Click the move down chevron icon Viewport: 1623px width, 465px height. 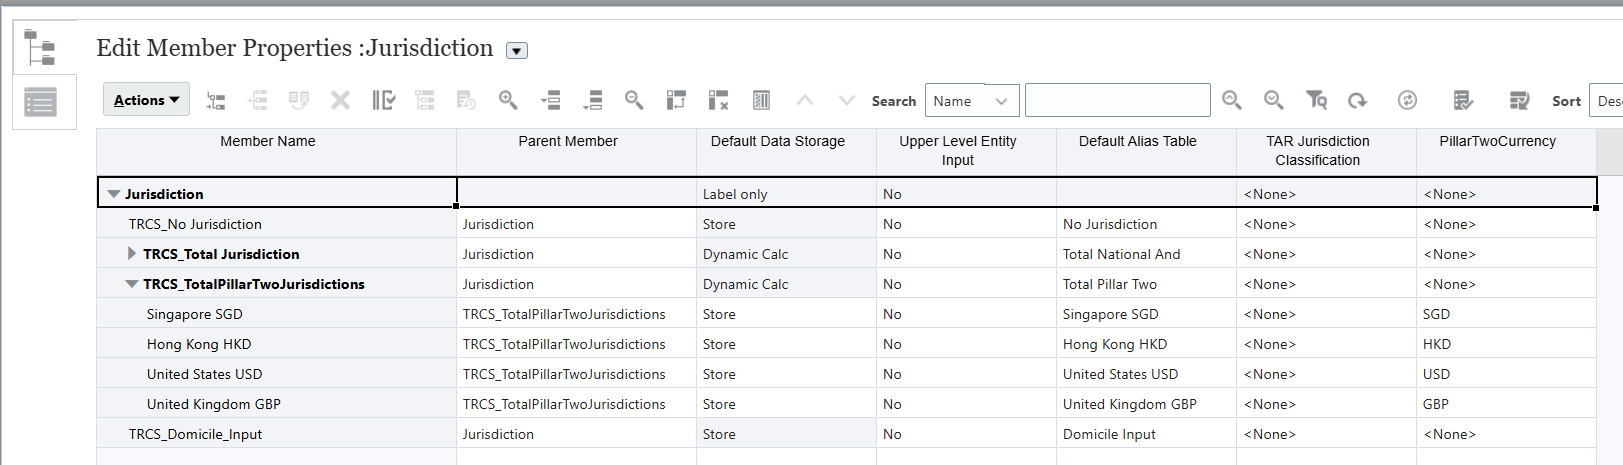[847, 100]
